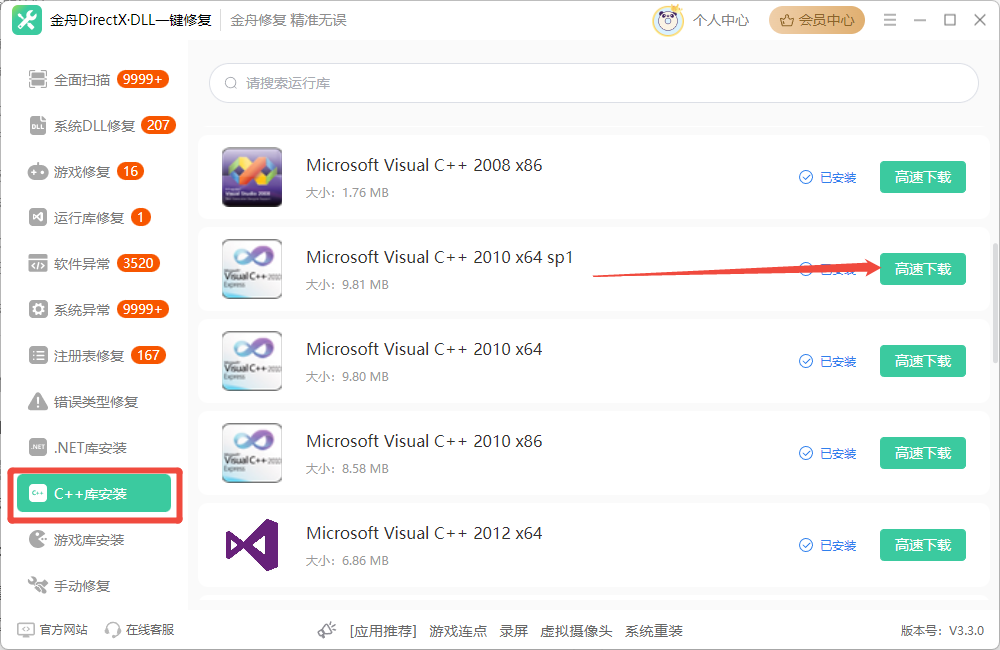Download Microsoft Visual C++ 2010 x64 sp1
Viewport: 1000px width, 650px height.
(x=921, y=268)
